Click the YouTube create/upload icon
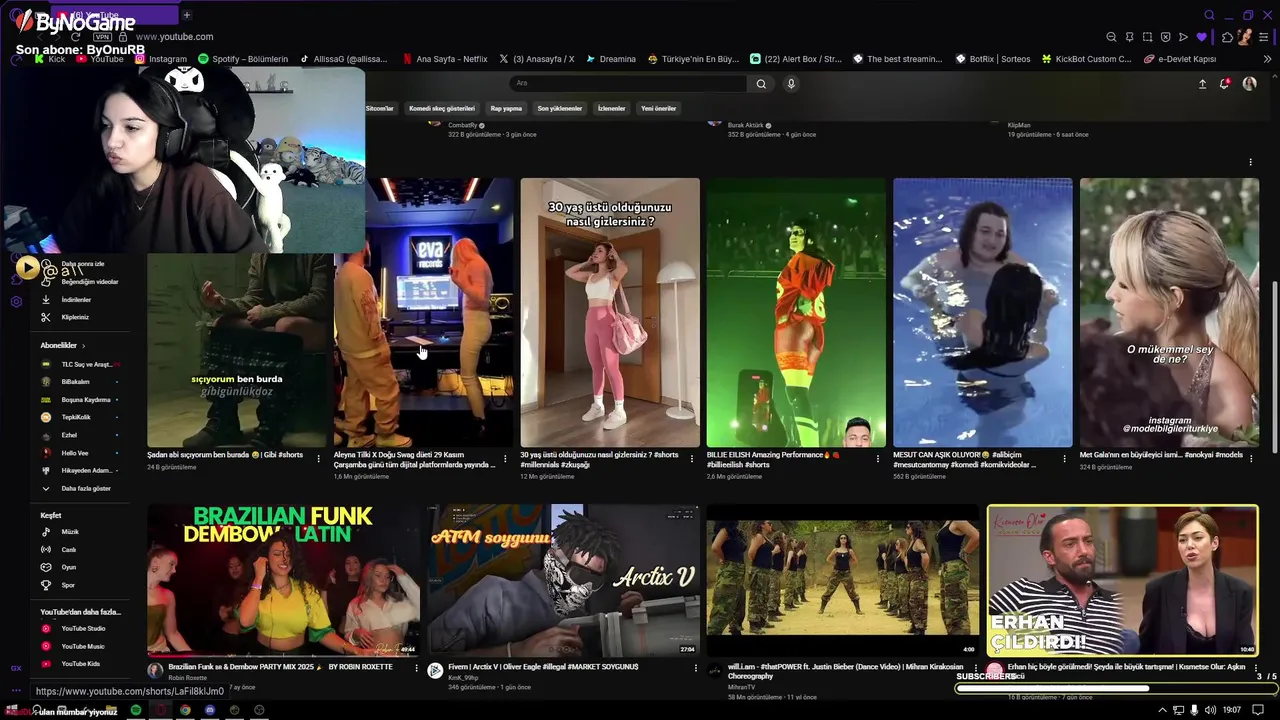This screenshot has width=1280, height=720. pyautogui.click(x=1202, y=84)
